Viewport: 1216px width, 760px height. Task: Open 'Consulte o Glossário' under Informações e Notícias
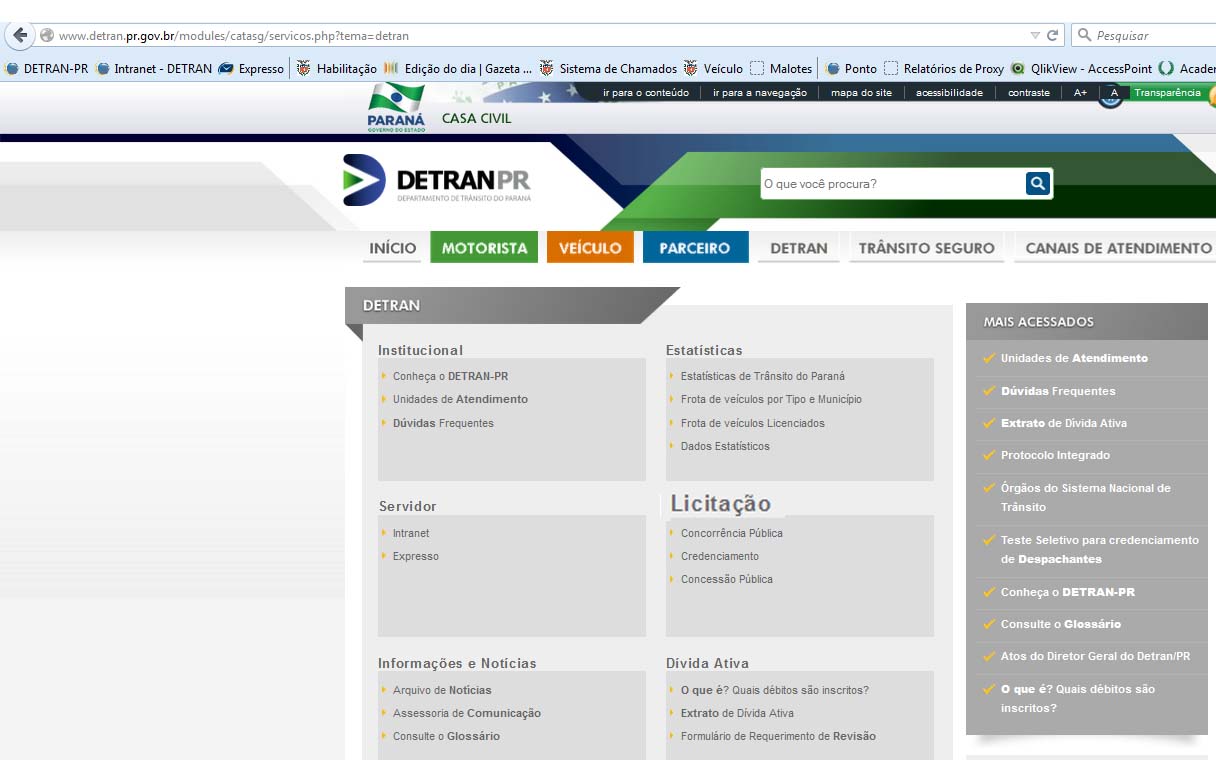click(446, 736)
